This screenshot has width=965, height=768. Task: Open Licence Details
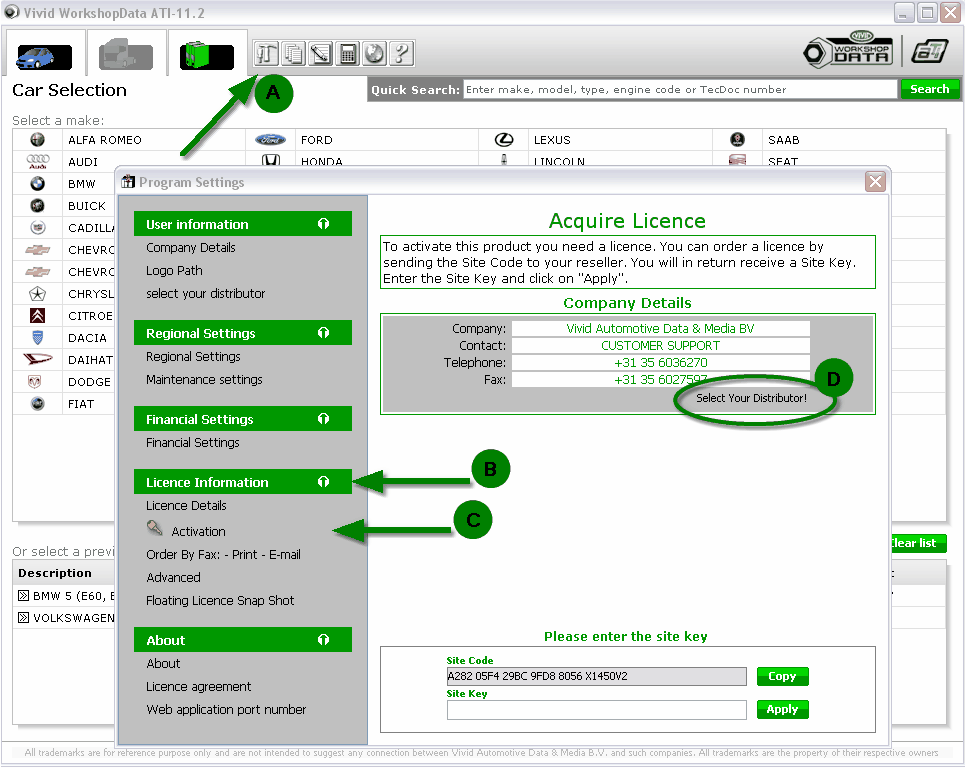(x=186, y=506)
